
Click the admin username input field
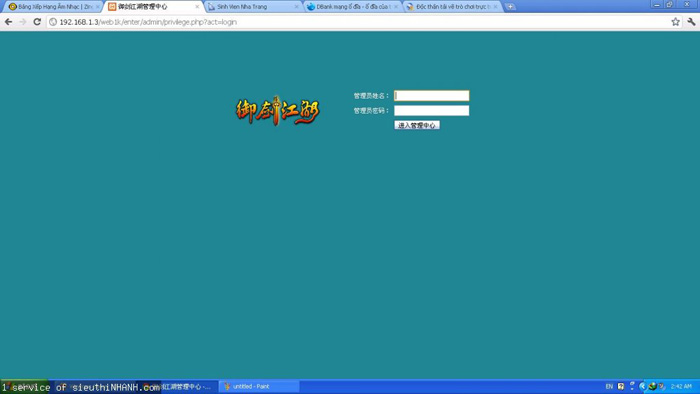[431, 95]
